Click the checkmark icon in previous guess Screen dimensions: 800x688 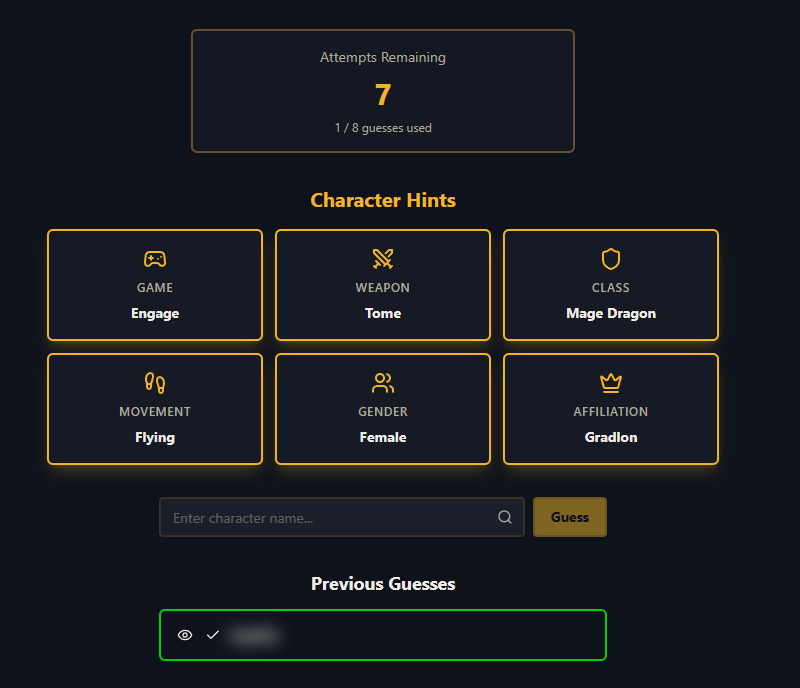pos(212,635)
